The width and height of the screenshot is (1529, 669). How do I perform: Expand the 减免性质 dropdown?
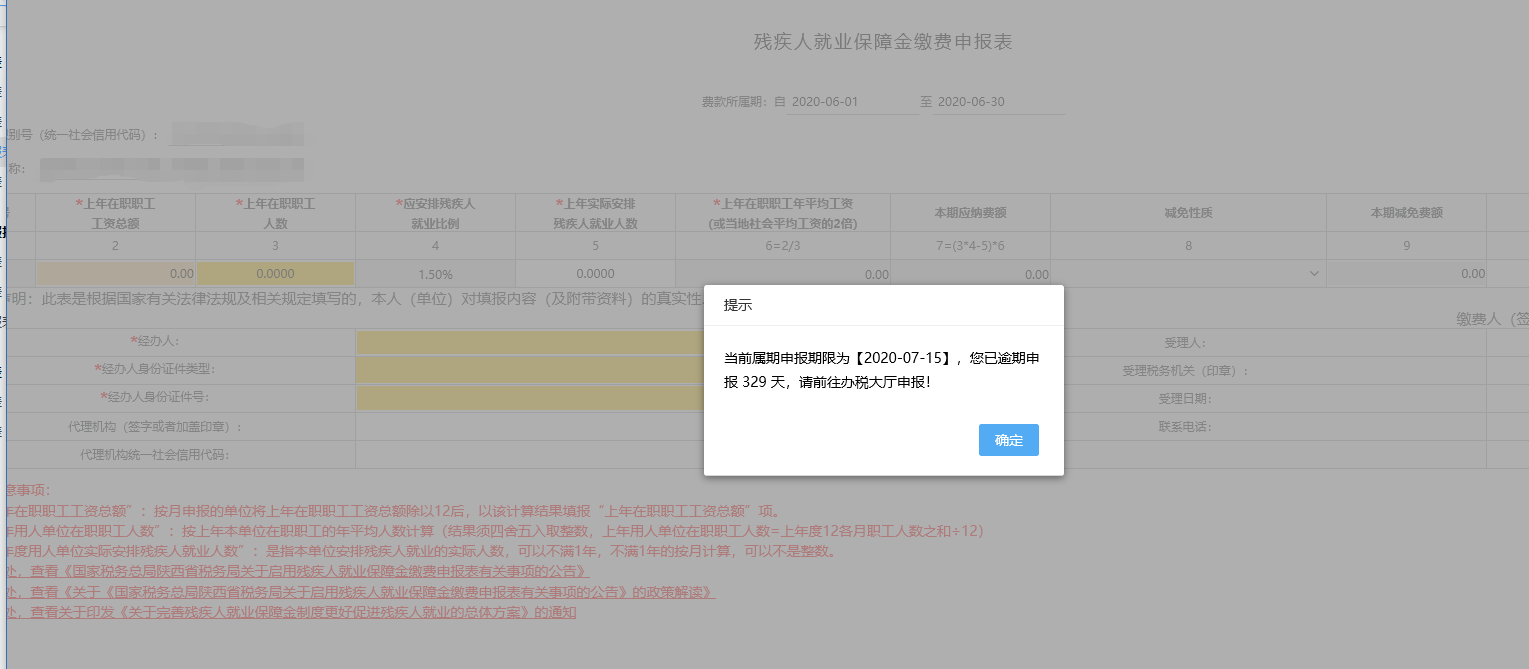[1188, 274]
